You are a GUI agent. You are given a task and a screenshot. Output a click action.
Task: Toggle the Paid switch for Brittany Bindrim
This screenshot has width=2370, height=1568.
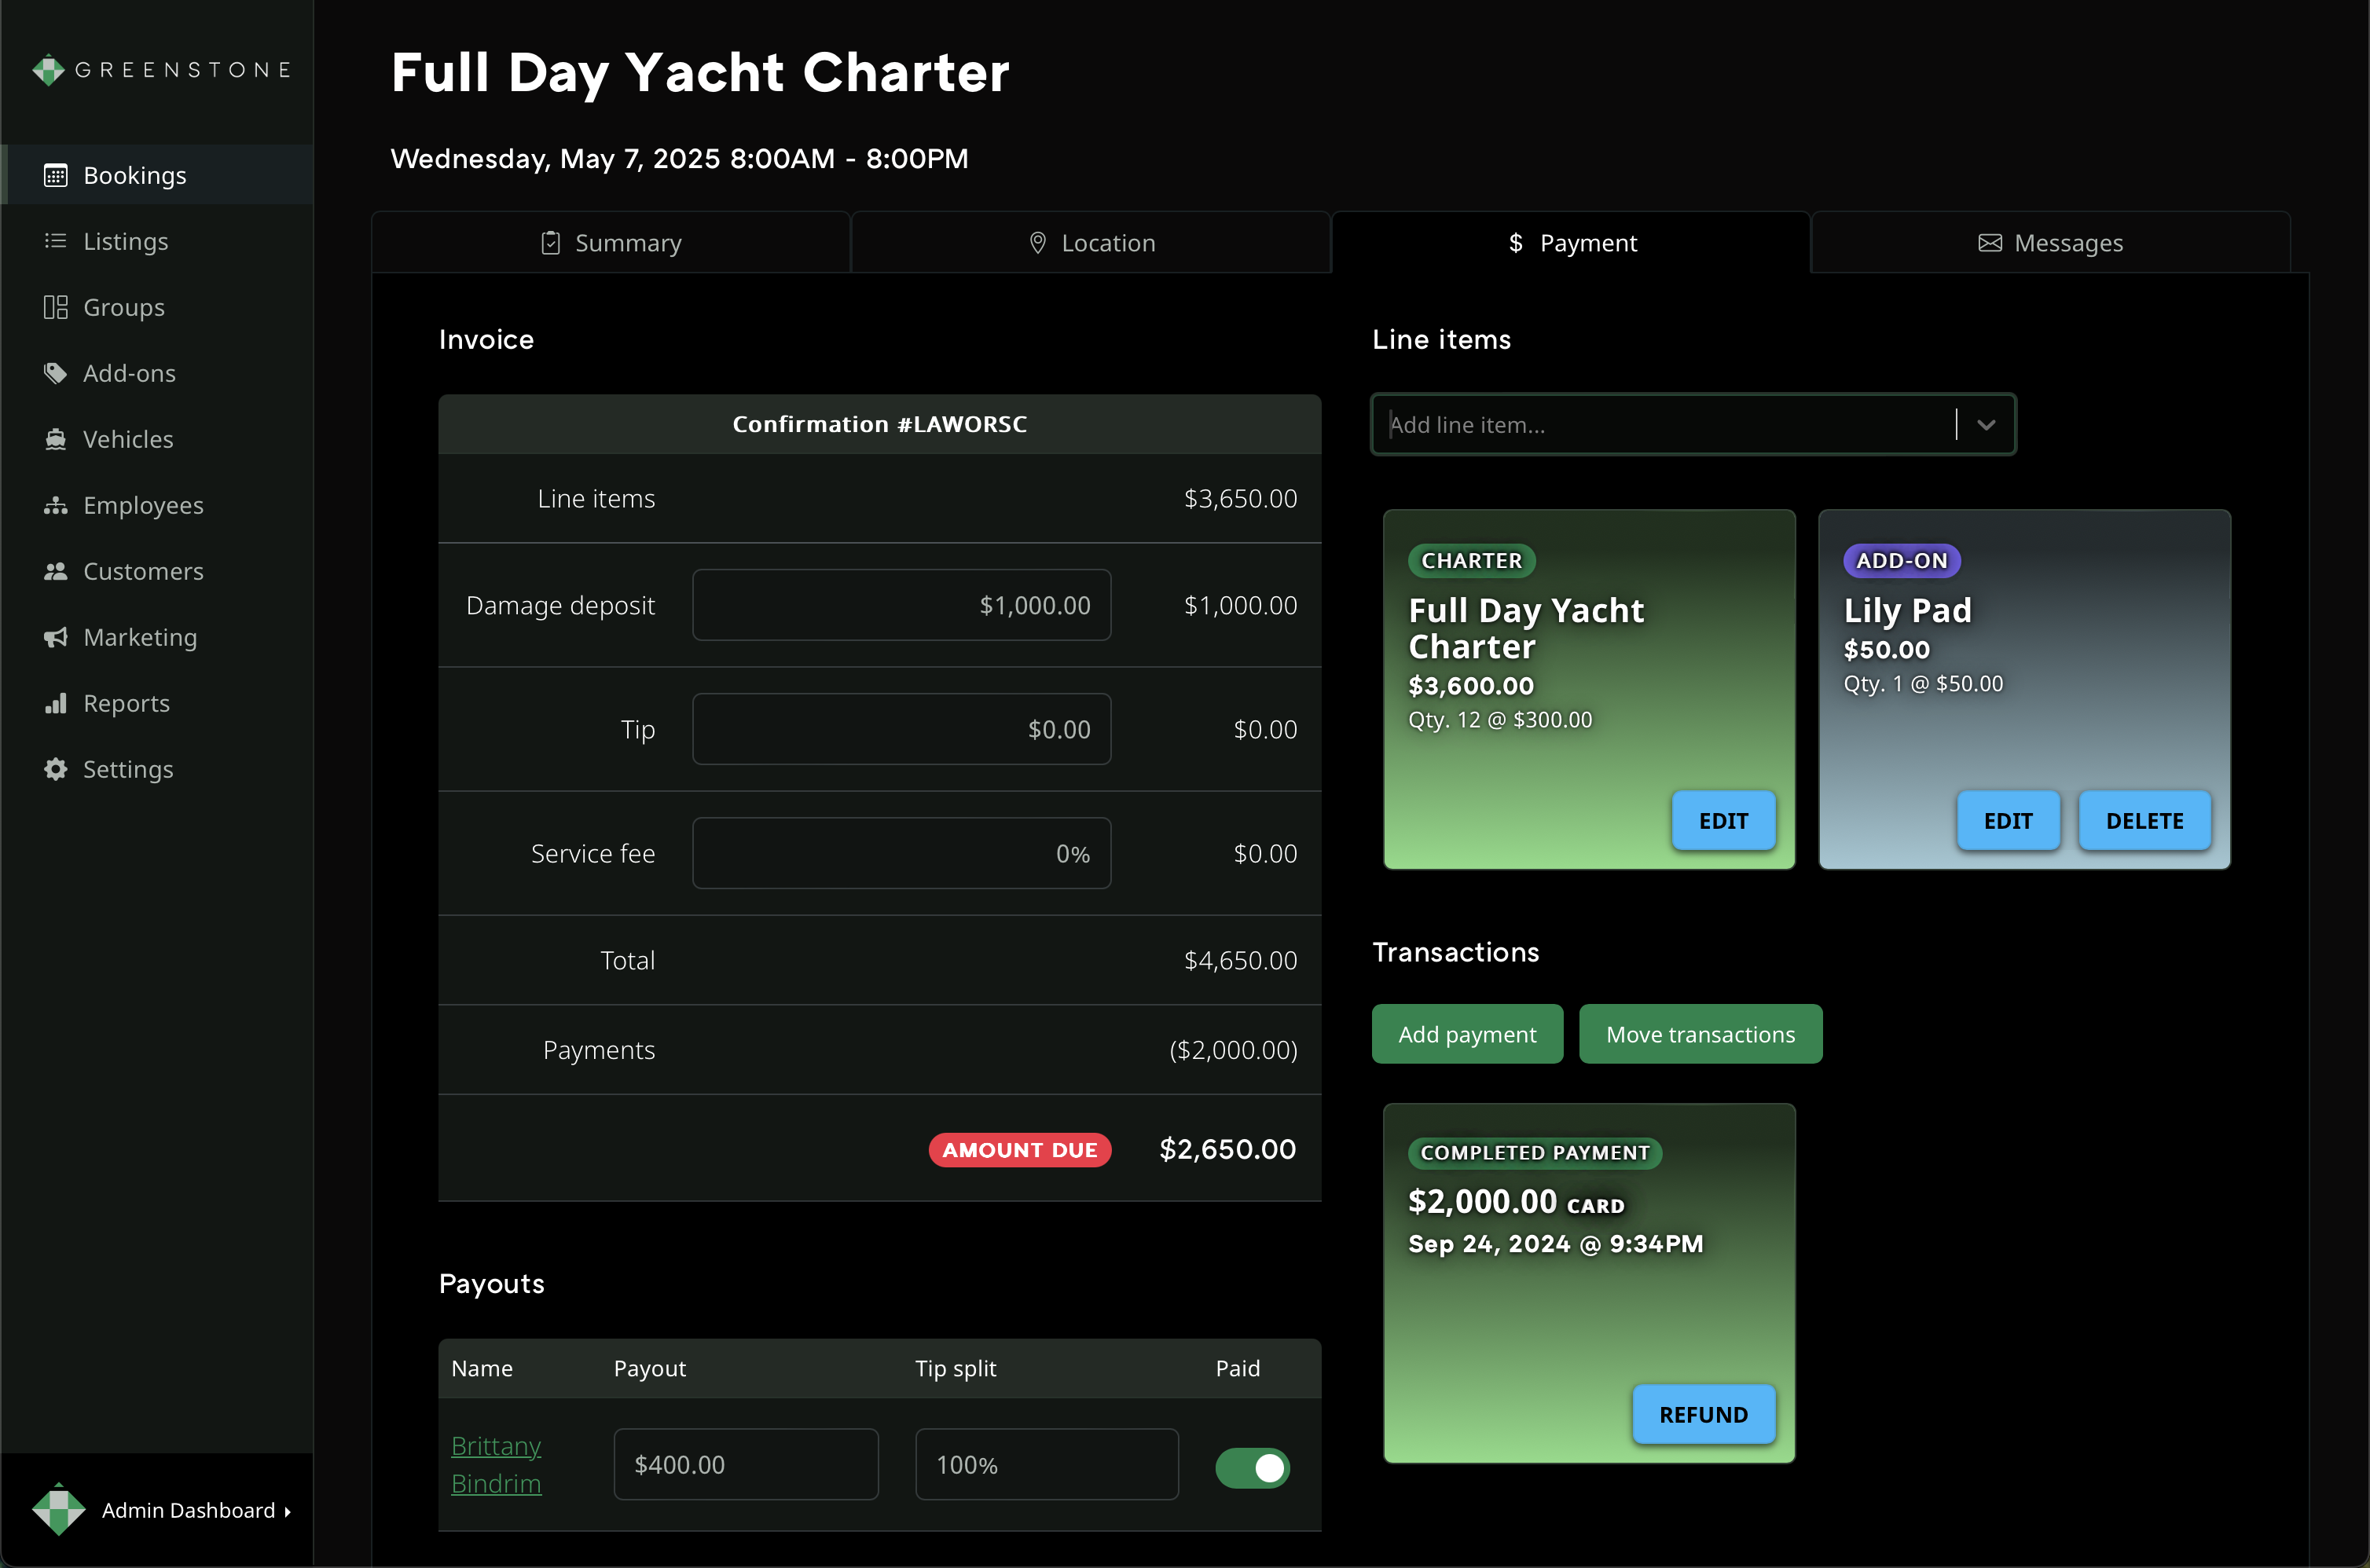1252,1467
